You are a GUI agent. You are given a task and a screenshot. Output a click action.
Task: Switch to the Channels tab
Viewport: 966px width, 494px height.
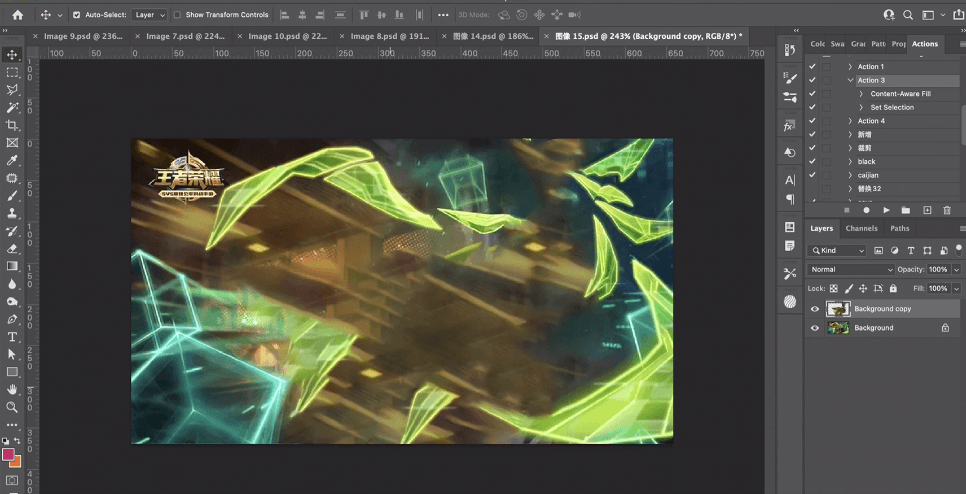[x=861, y=228]
